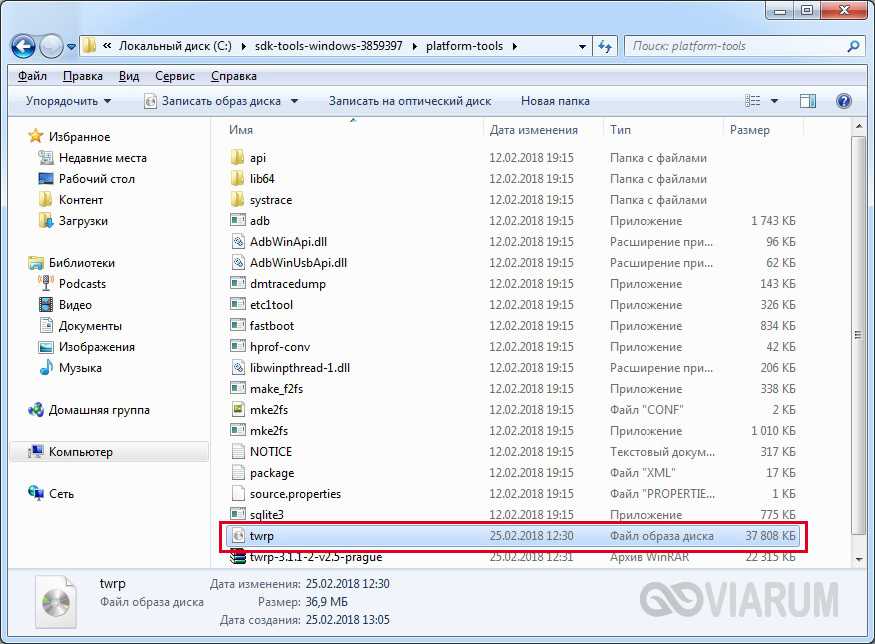Click the Back navigation arrow button
Viewport: 875px width, 644px height.
[25, 46]
